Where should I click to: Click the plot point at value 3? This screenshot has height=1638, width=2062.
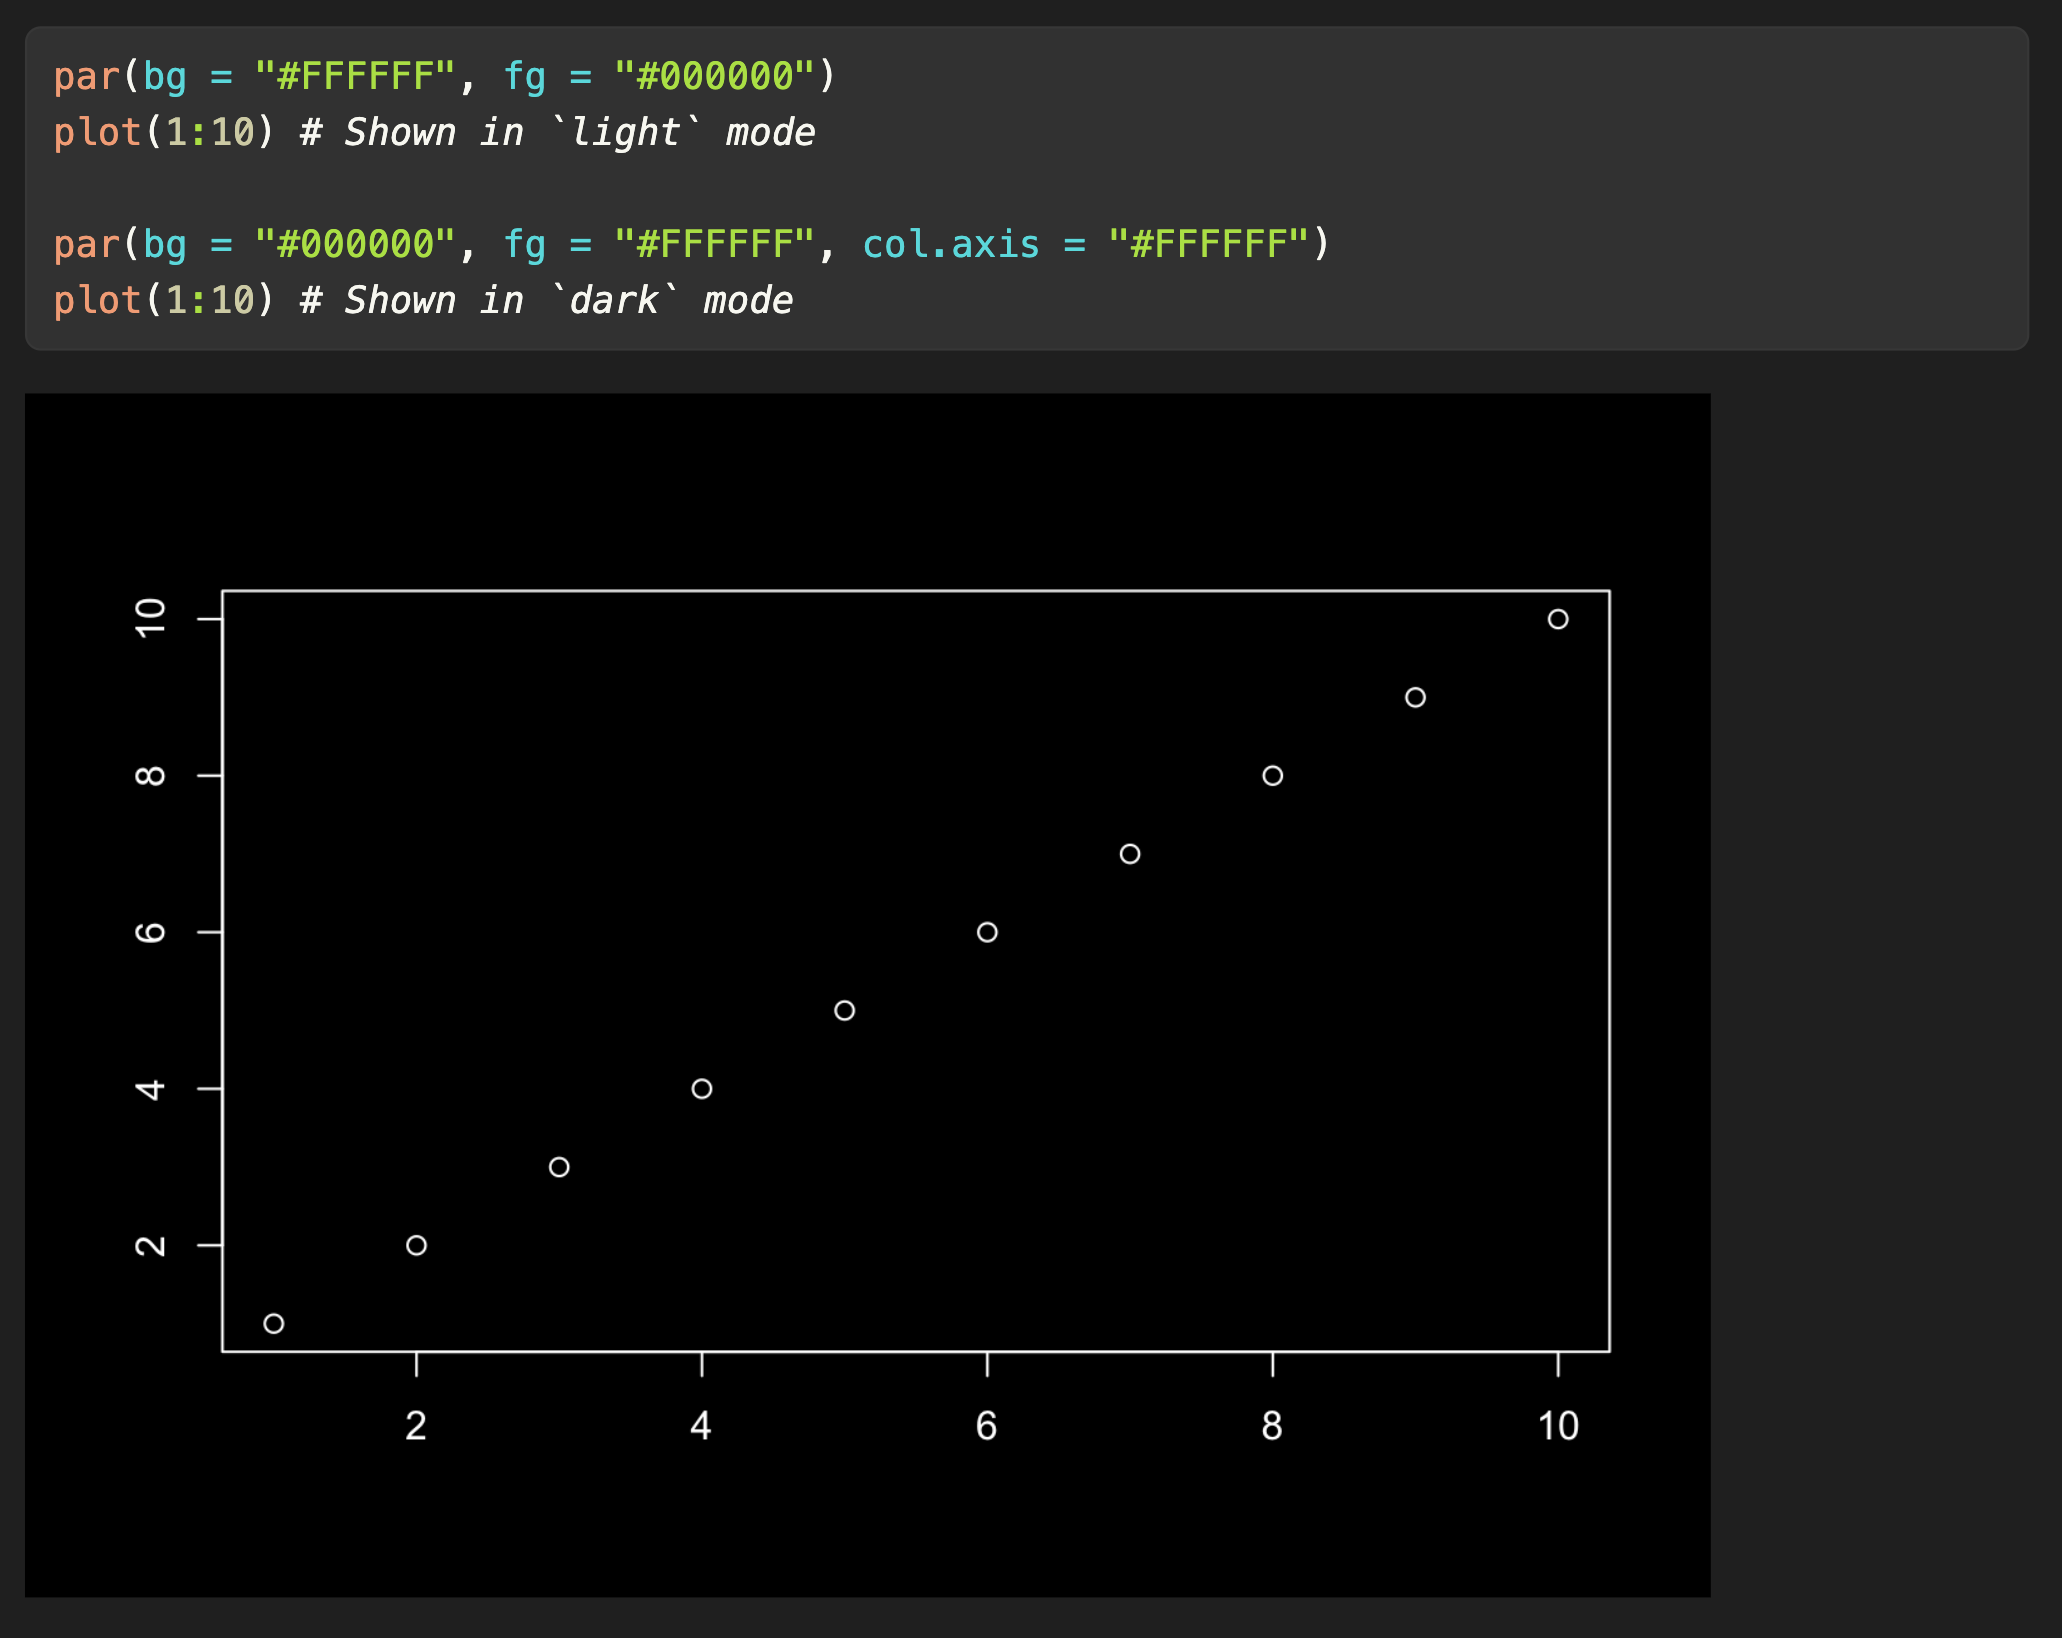559,1167
